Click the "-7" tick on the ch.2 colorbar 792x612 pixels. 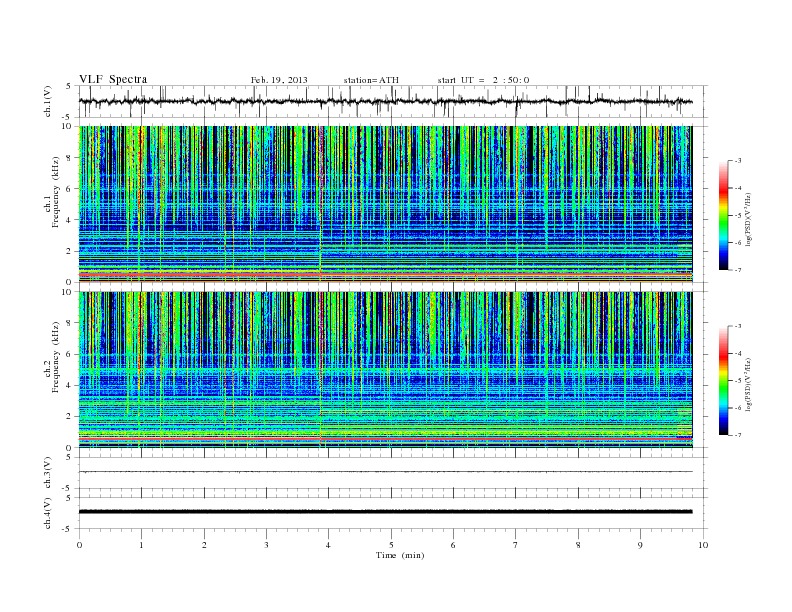[x=737, y=435]
